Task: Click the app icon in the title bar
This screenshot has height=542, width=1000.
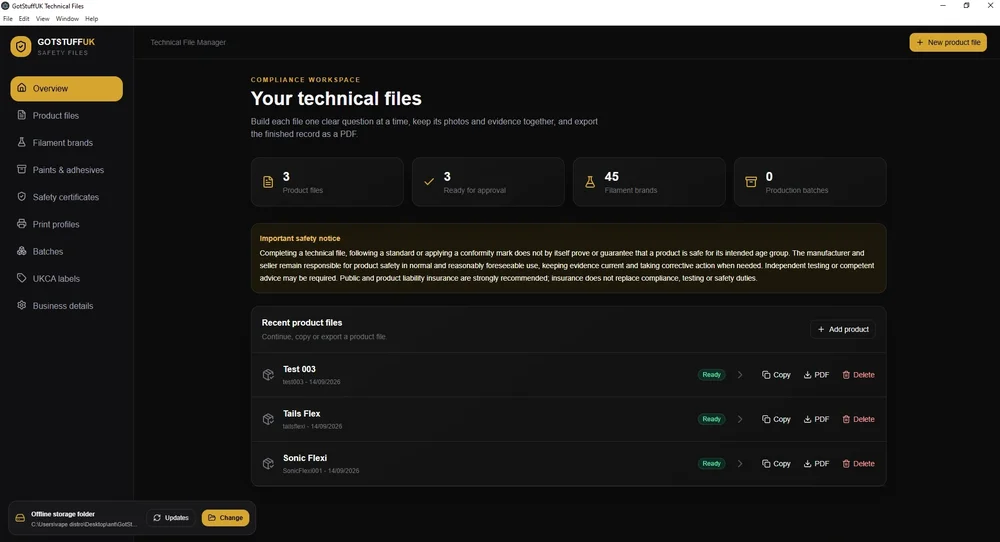Action: pyautogui.click(x=5, y=6)
